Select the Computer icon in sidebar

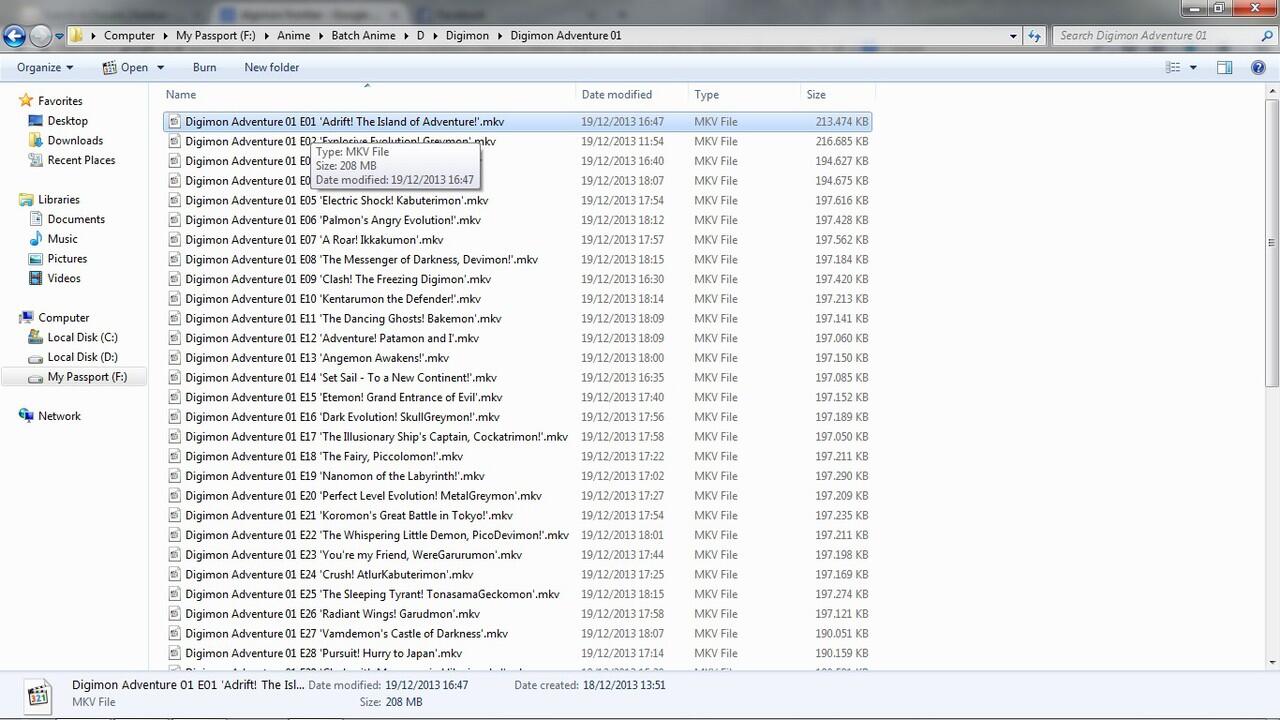point(26,318)
